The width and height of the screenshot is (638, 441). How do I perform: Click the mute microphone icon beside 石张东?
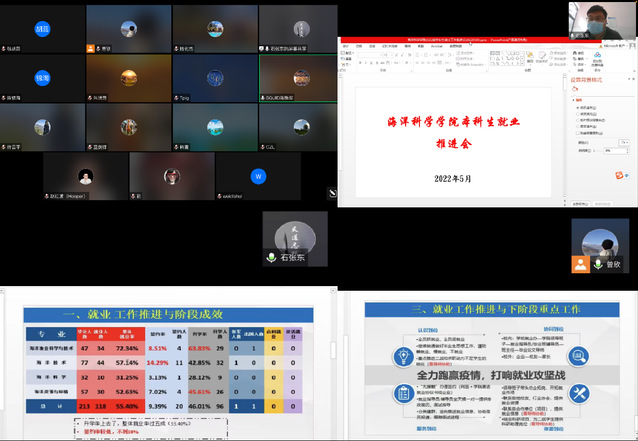[271, 257]
